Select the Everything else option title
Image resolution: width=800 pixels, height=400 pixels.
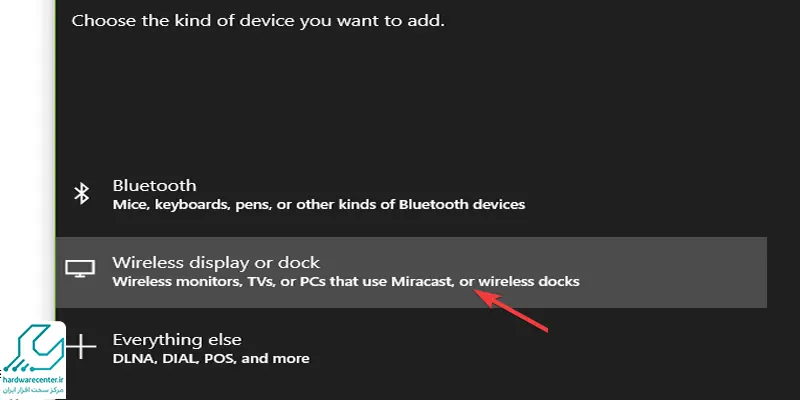click(177, 340)
